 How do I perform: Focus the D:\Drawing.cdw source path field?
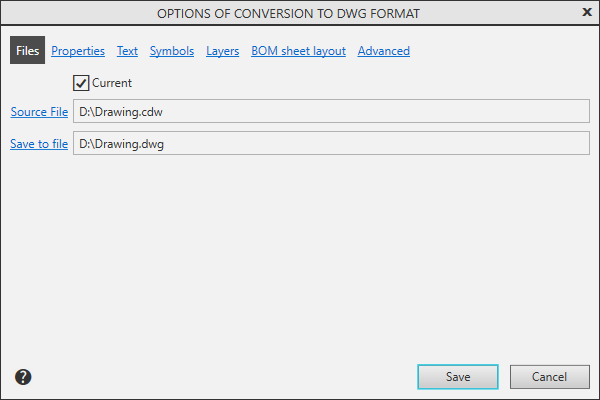point(331,112)
